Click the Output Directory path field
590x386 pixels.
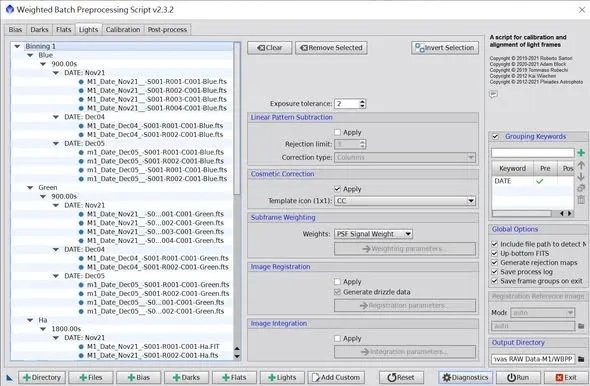click(533, 359)
